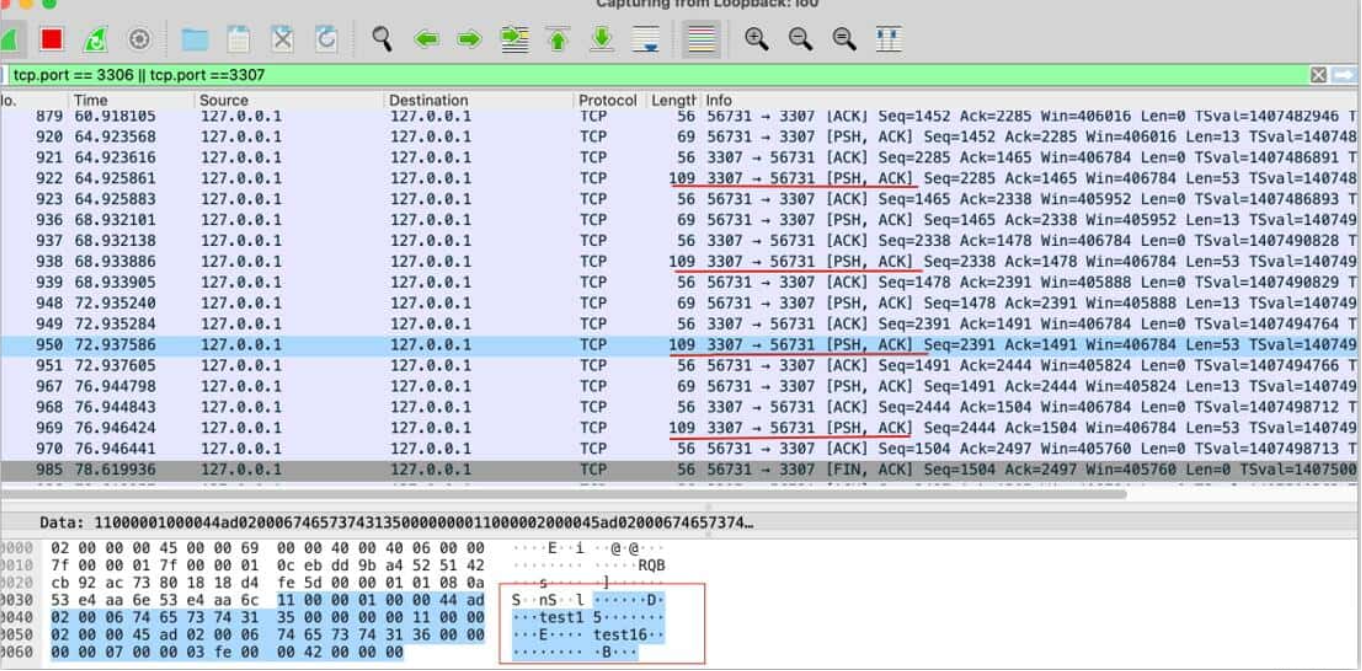Screen dimensions: 1362x671
Task: Close the current capture file
Action: tap(283, 39)
